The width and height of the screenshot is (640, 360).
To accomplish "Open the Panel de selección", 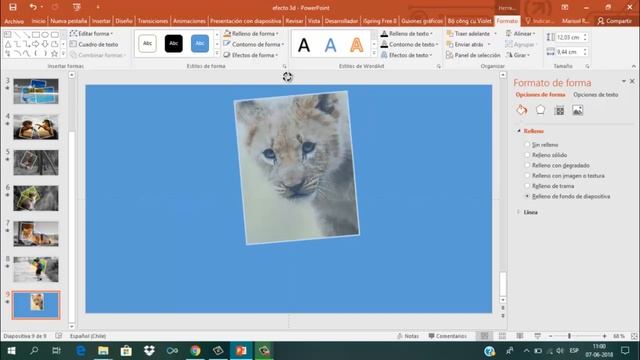I will (473, 55).
